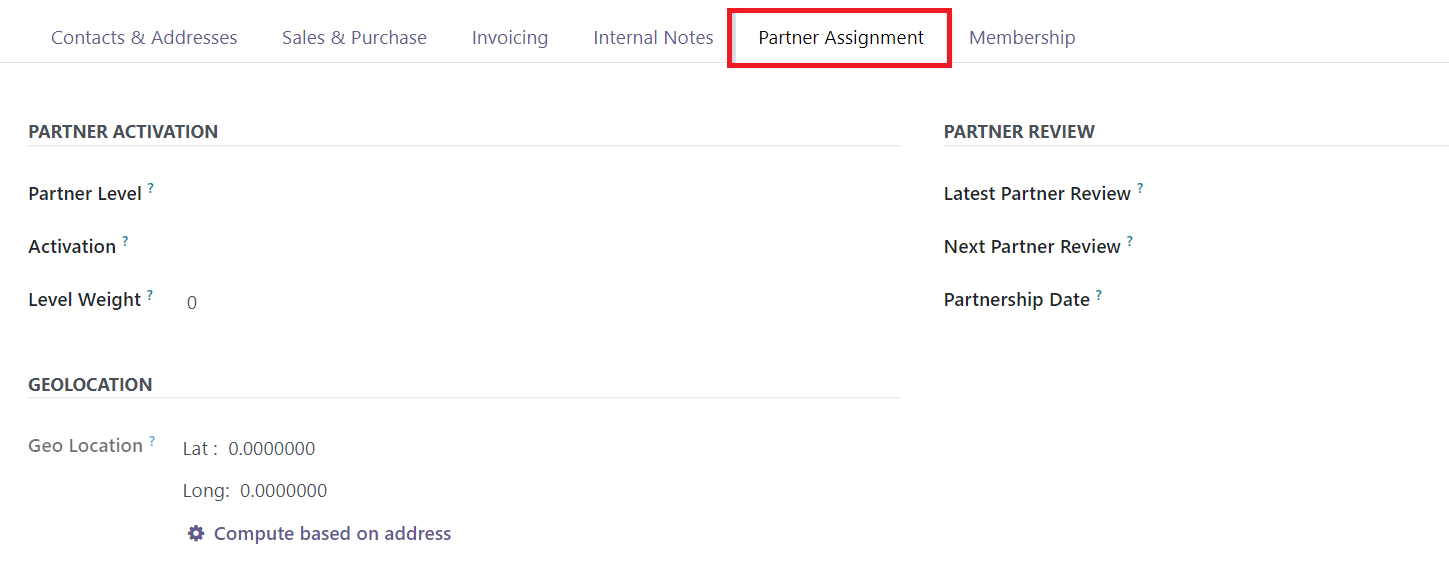Open the Membership tab
The image size is (1449, 564).
(x=1022, y=38)
